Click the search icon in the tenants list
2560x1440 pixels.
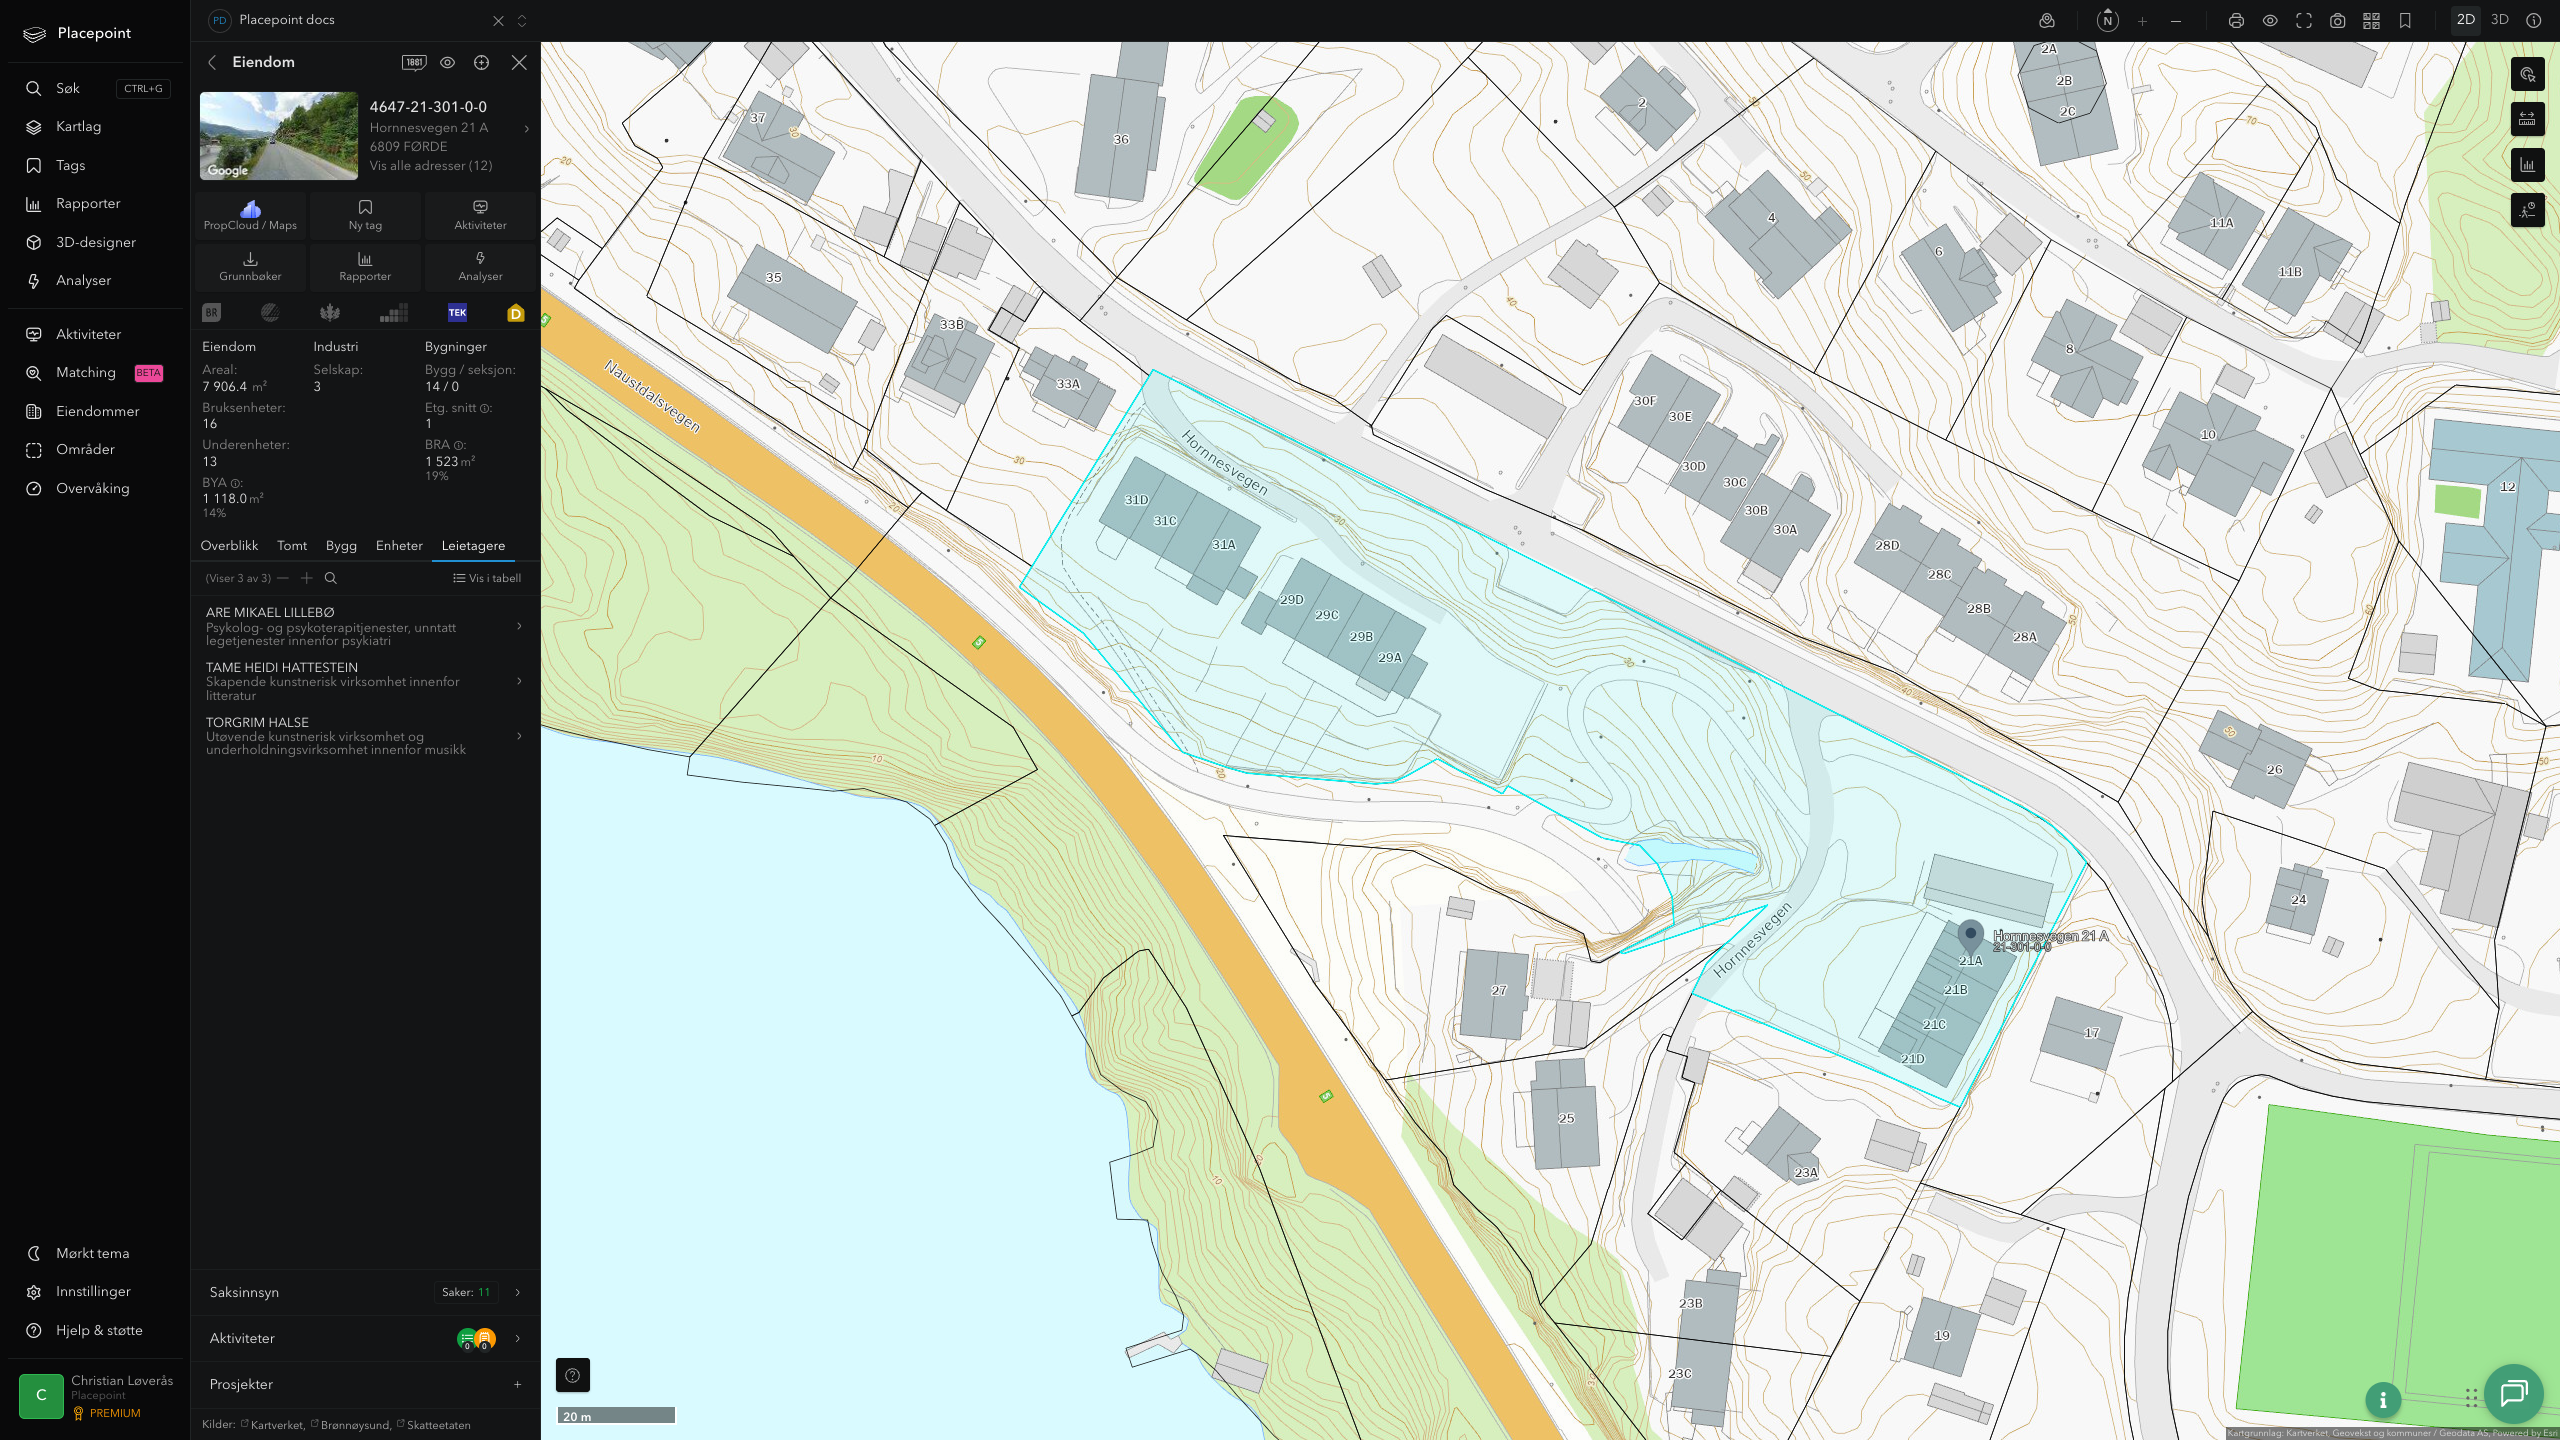[x=331, y=578]
